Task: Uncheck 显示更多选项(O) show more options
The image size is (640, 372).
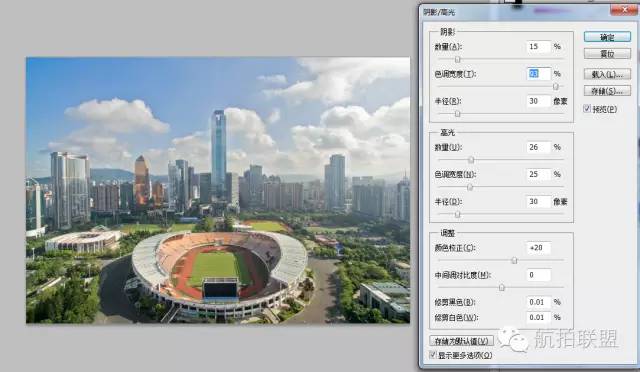Action: (x=433, y=355)
